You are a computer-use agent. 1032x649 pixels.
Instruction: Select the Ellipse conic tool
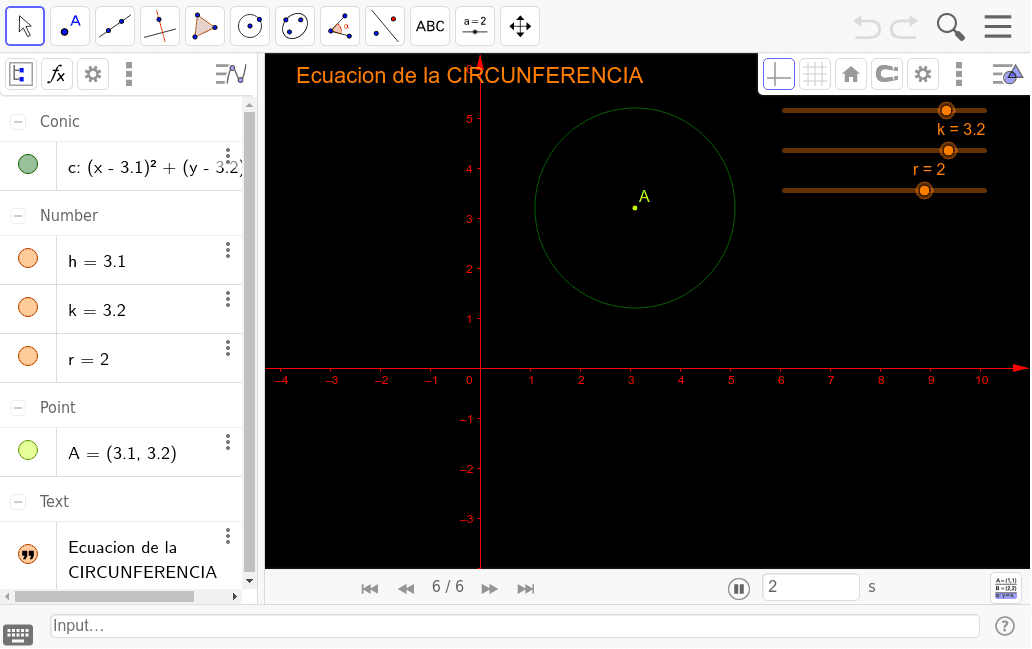[295, 26]
